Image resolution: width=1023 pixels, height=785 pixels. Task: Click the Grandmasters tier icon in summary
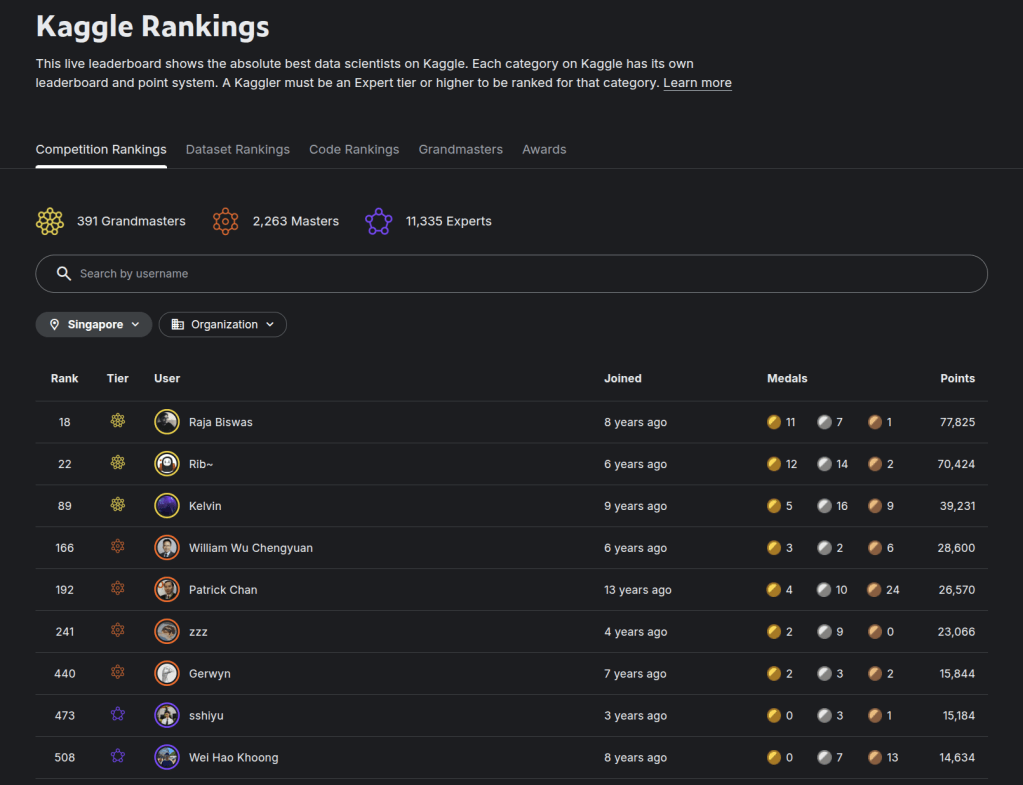pos(50,221)
